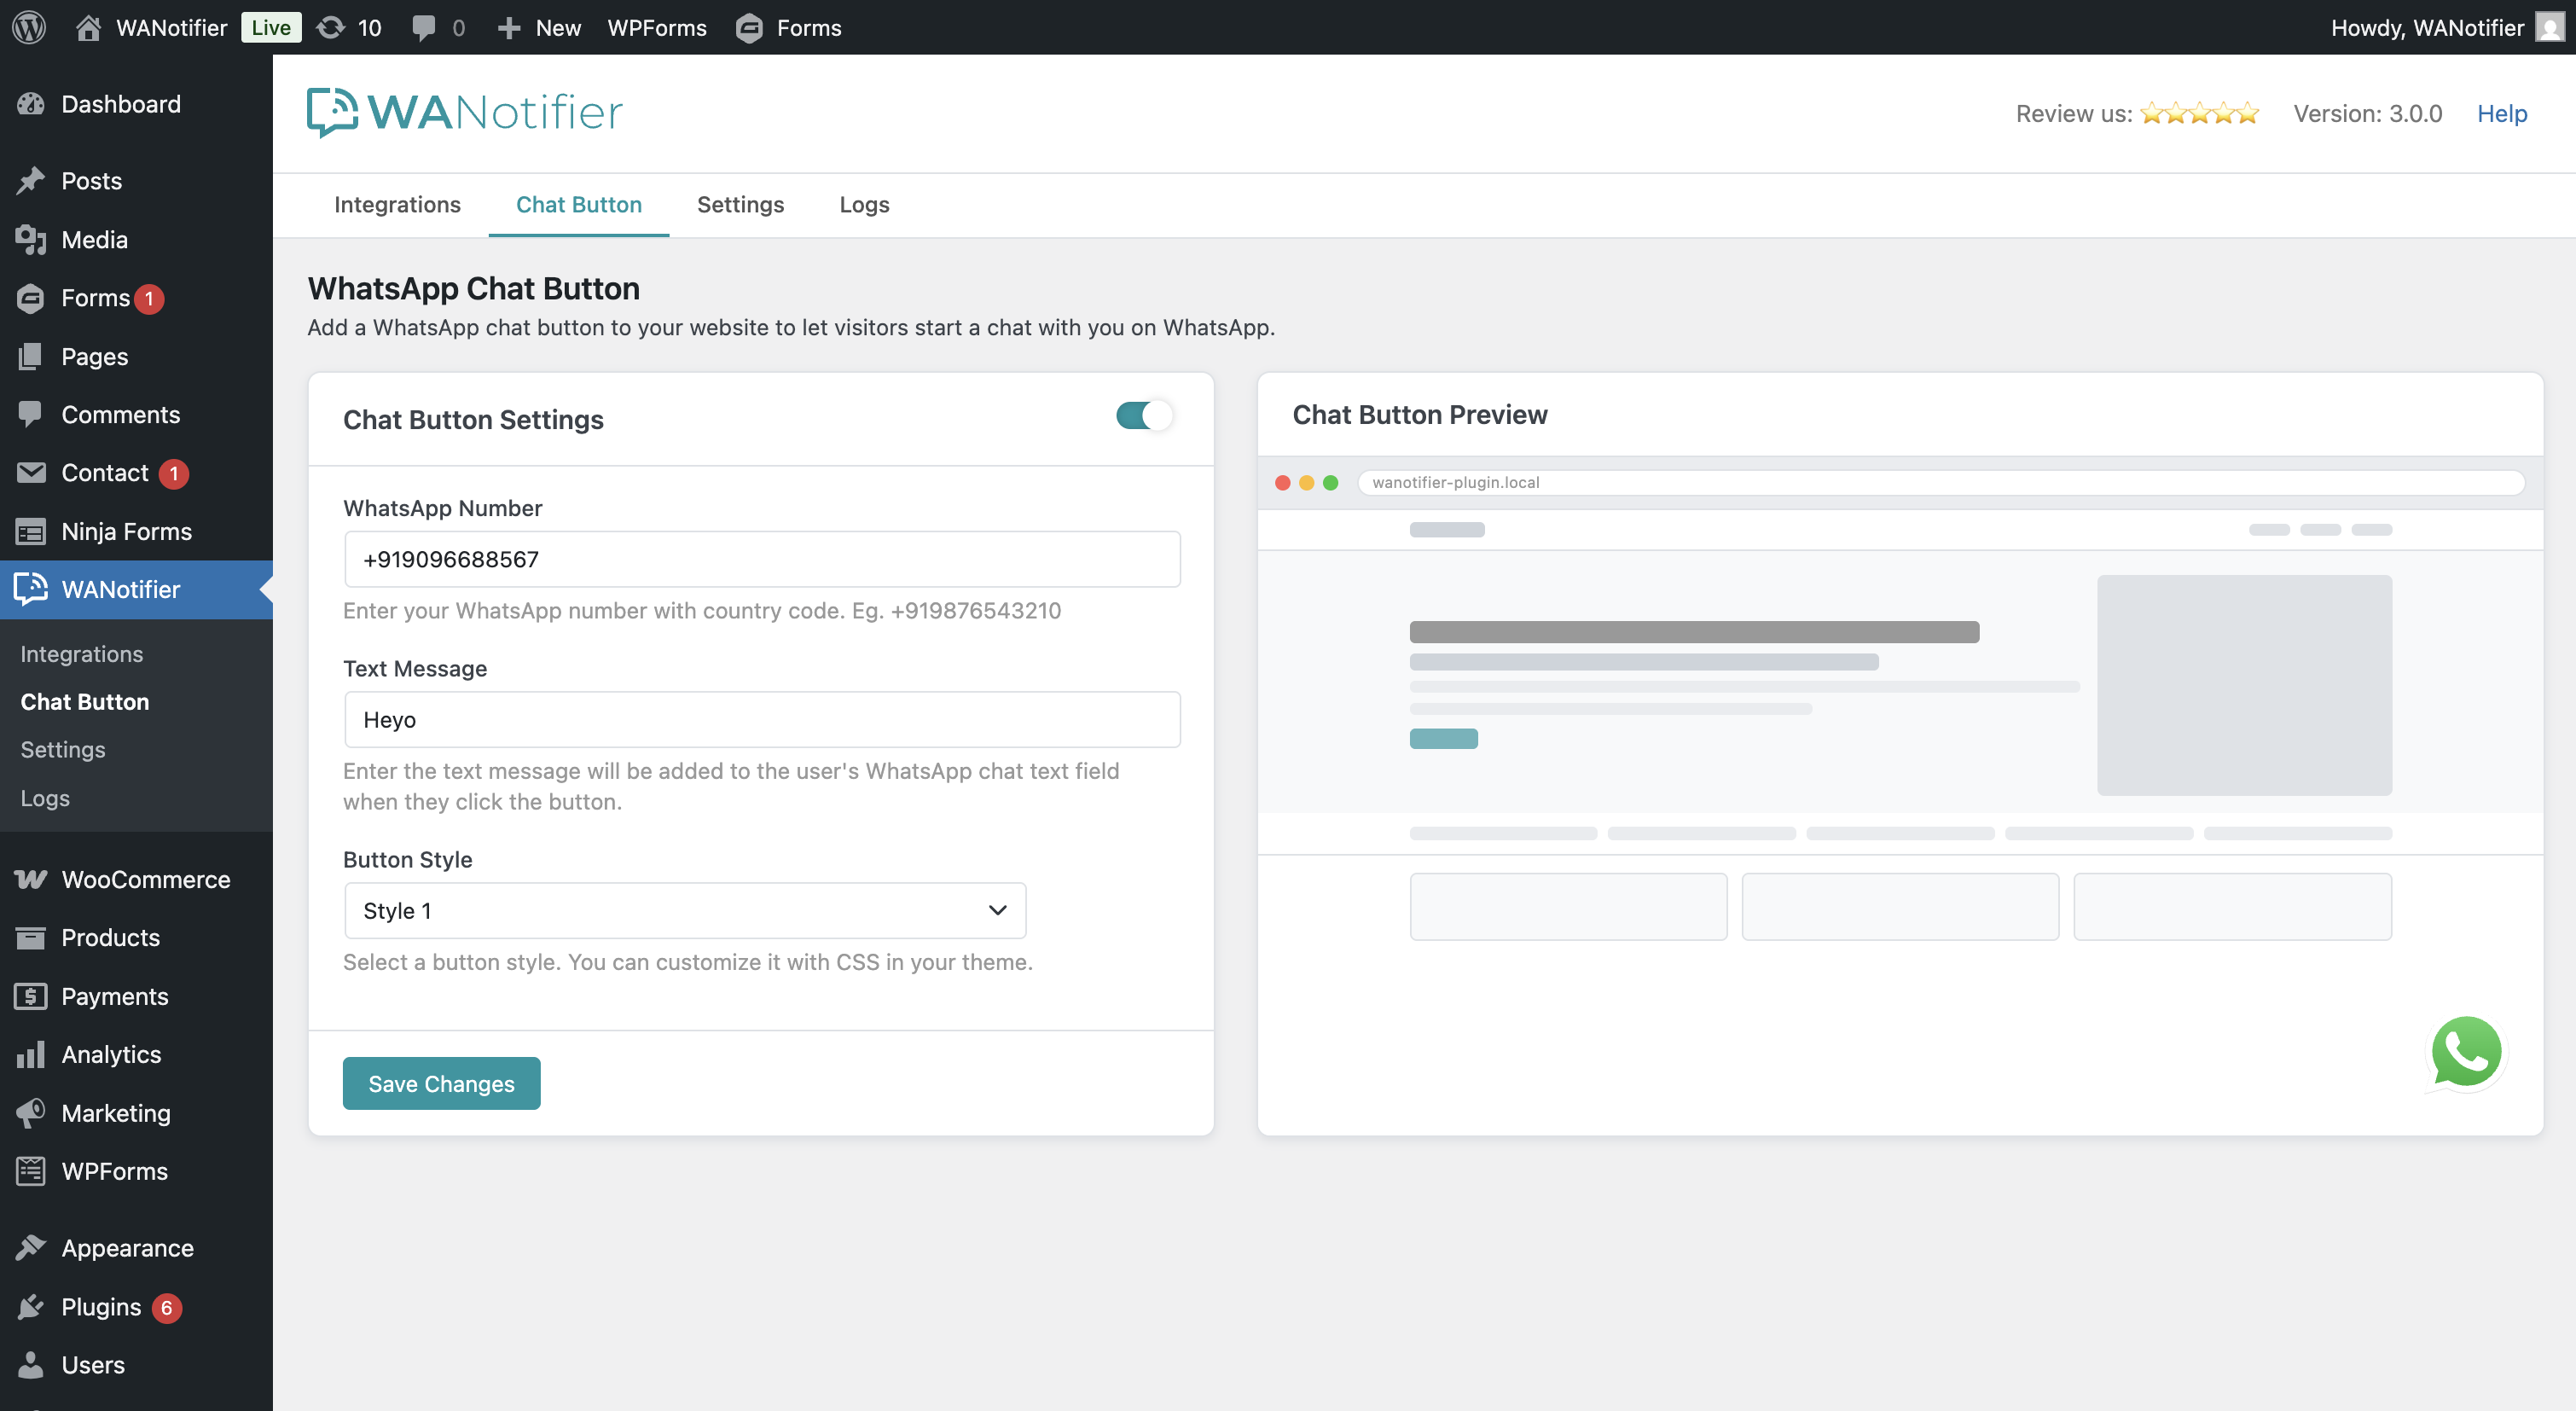Click the updates icon showing 10
The image size is (2576, 1411).
[331, 27]
